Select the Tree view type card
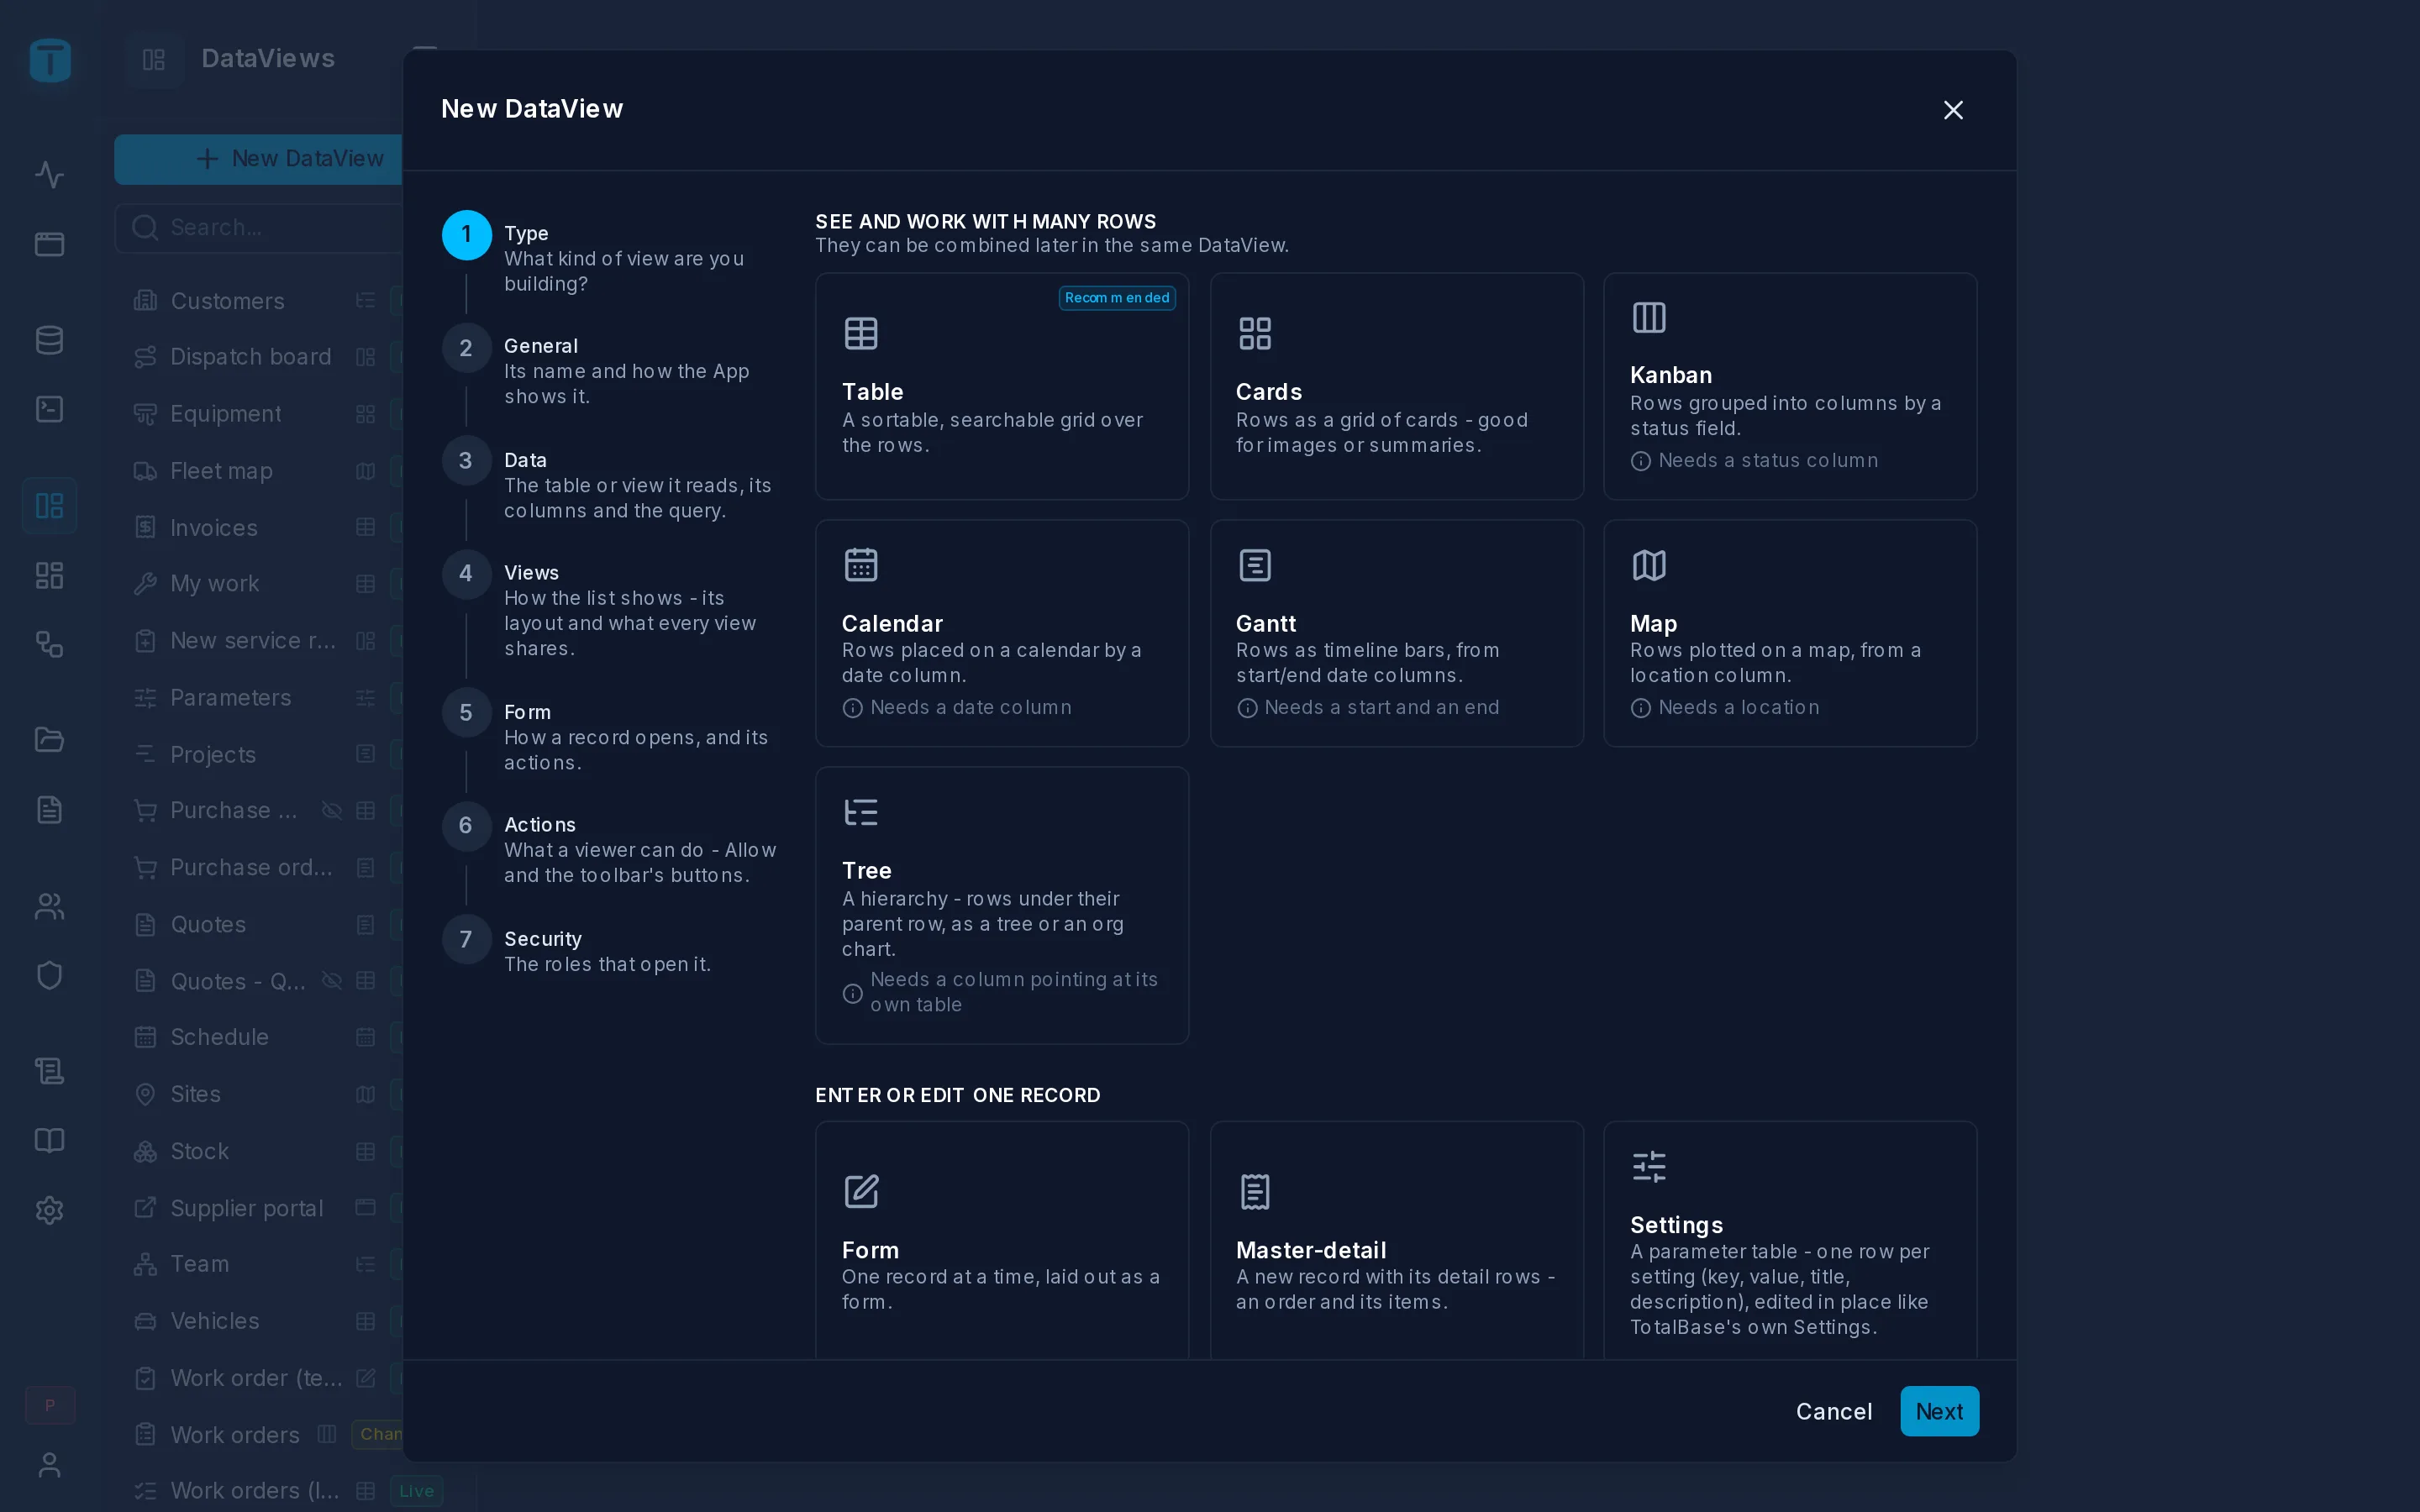 pyautogui.click(x=1002, y=905)
